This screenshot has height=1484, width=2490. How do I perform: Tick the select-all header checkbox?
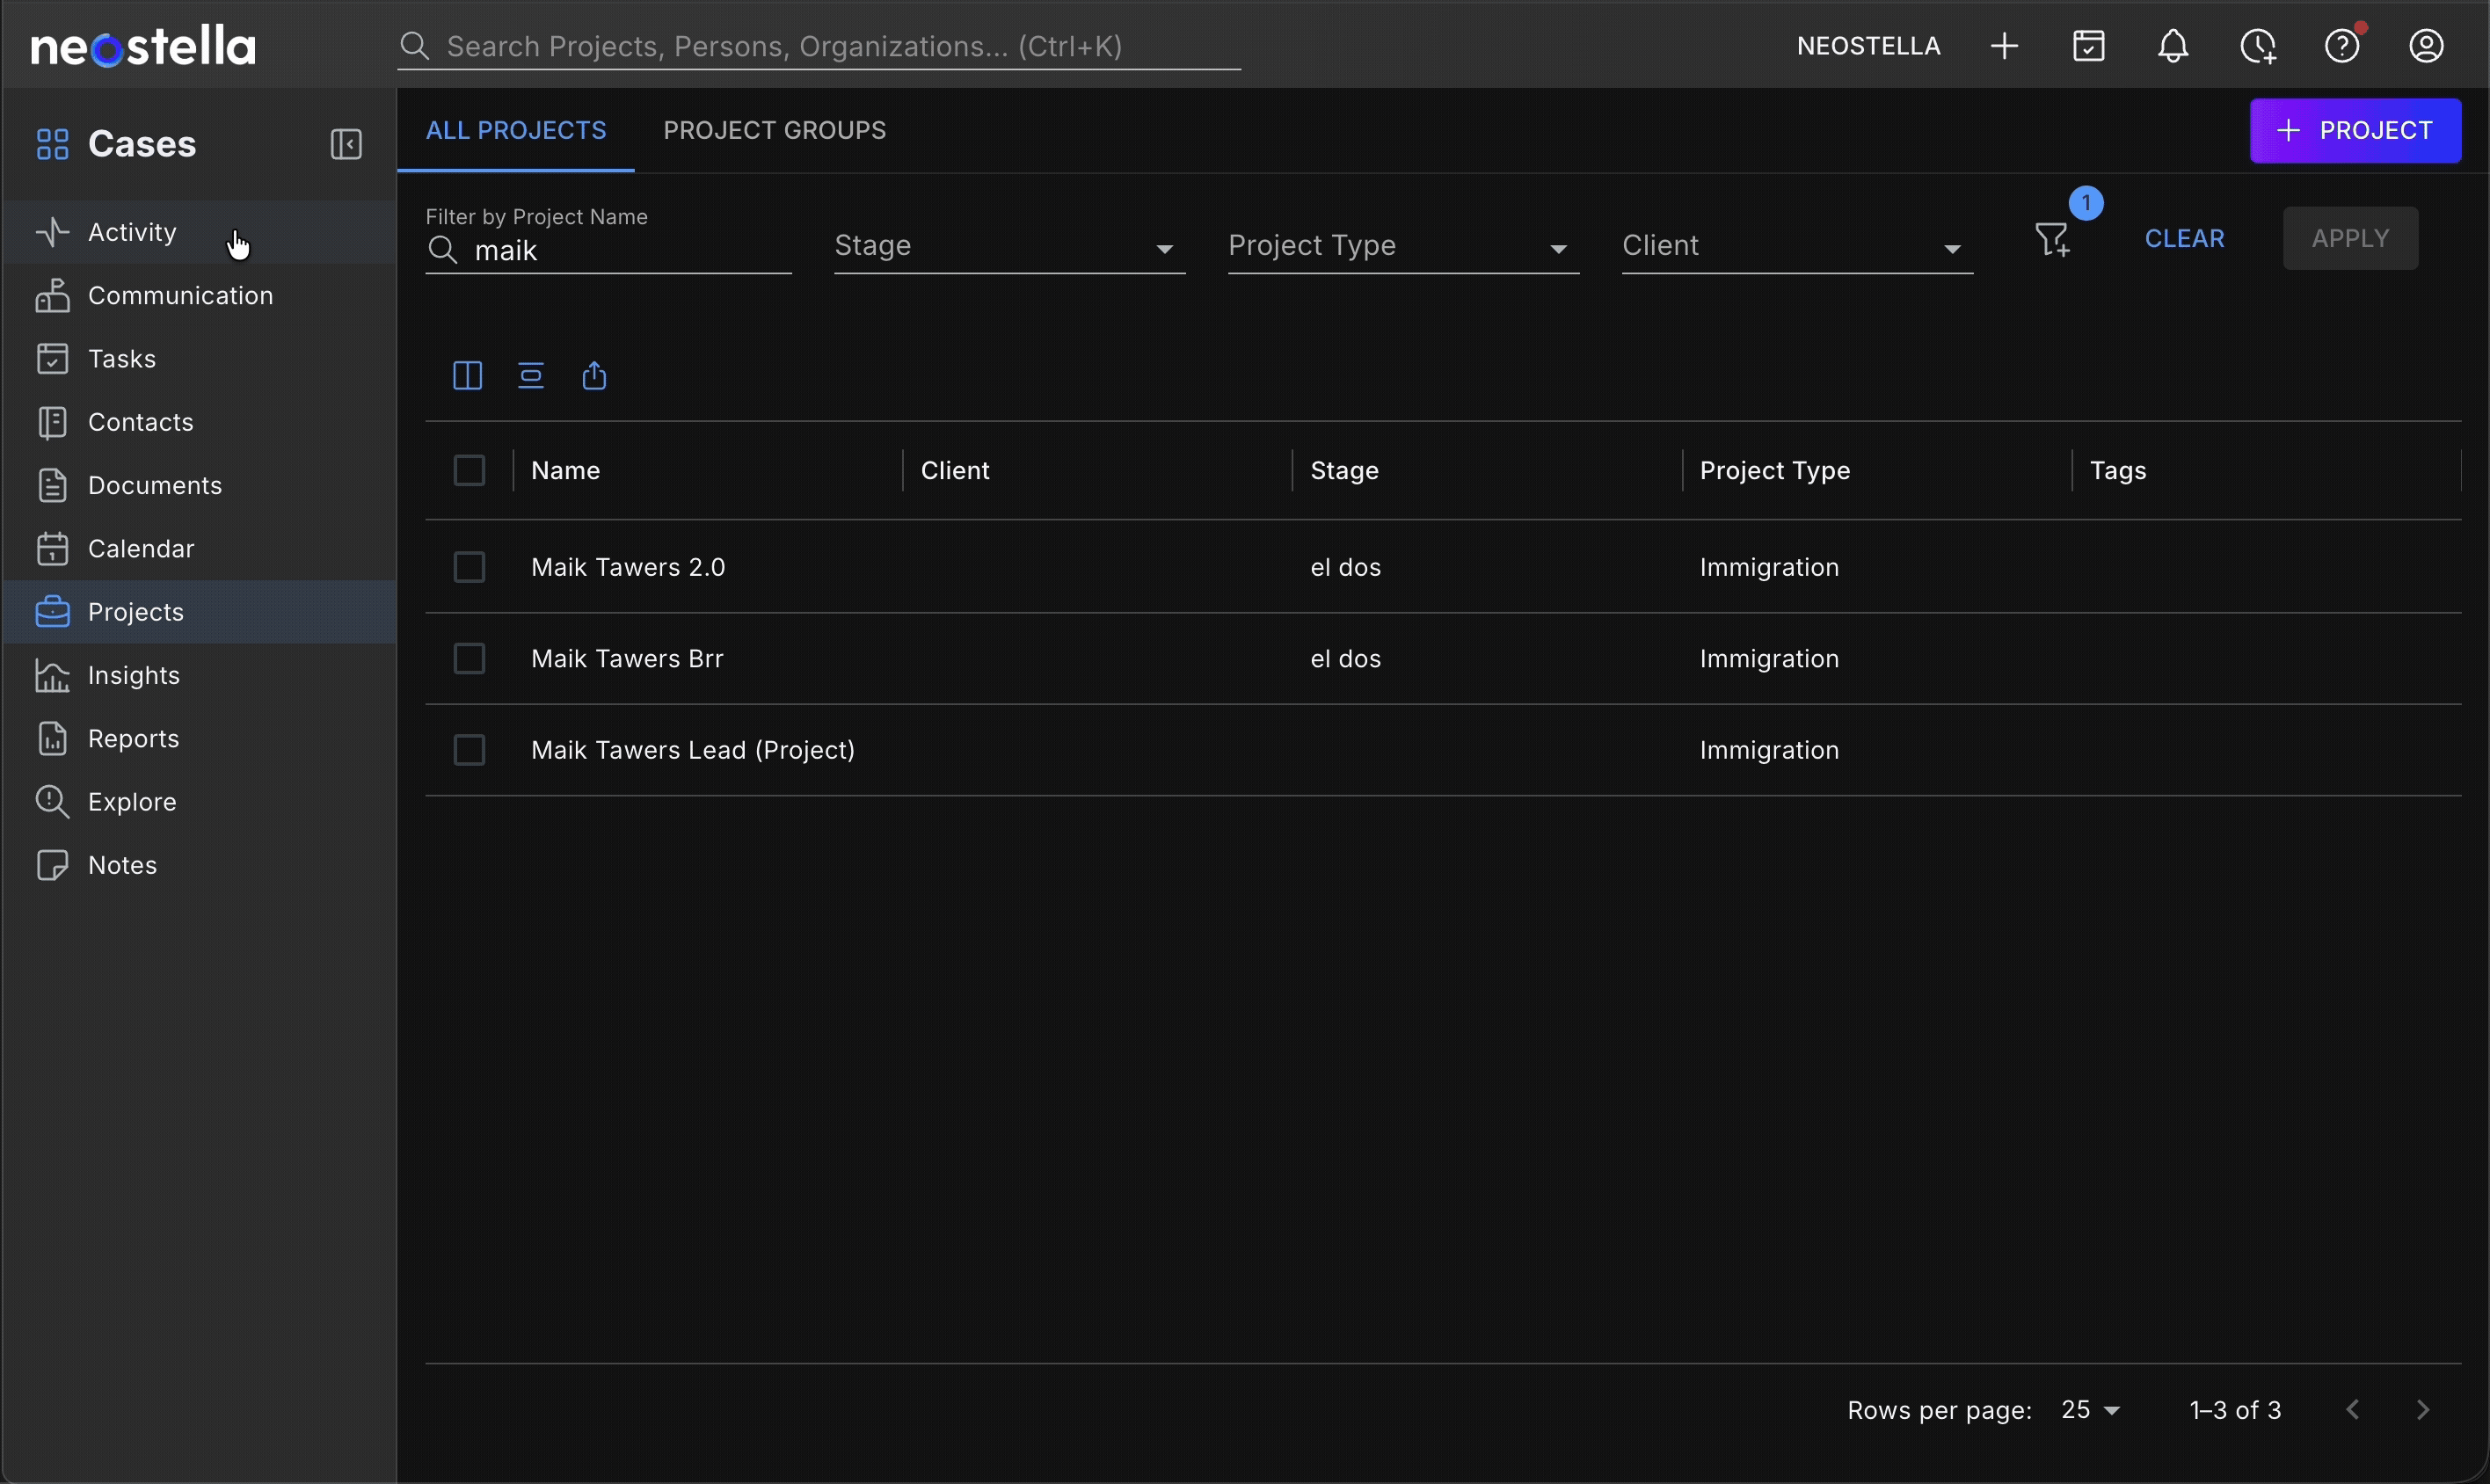[469, 470]
